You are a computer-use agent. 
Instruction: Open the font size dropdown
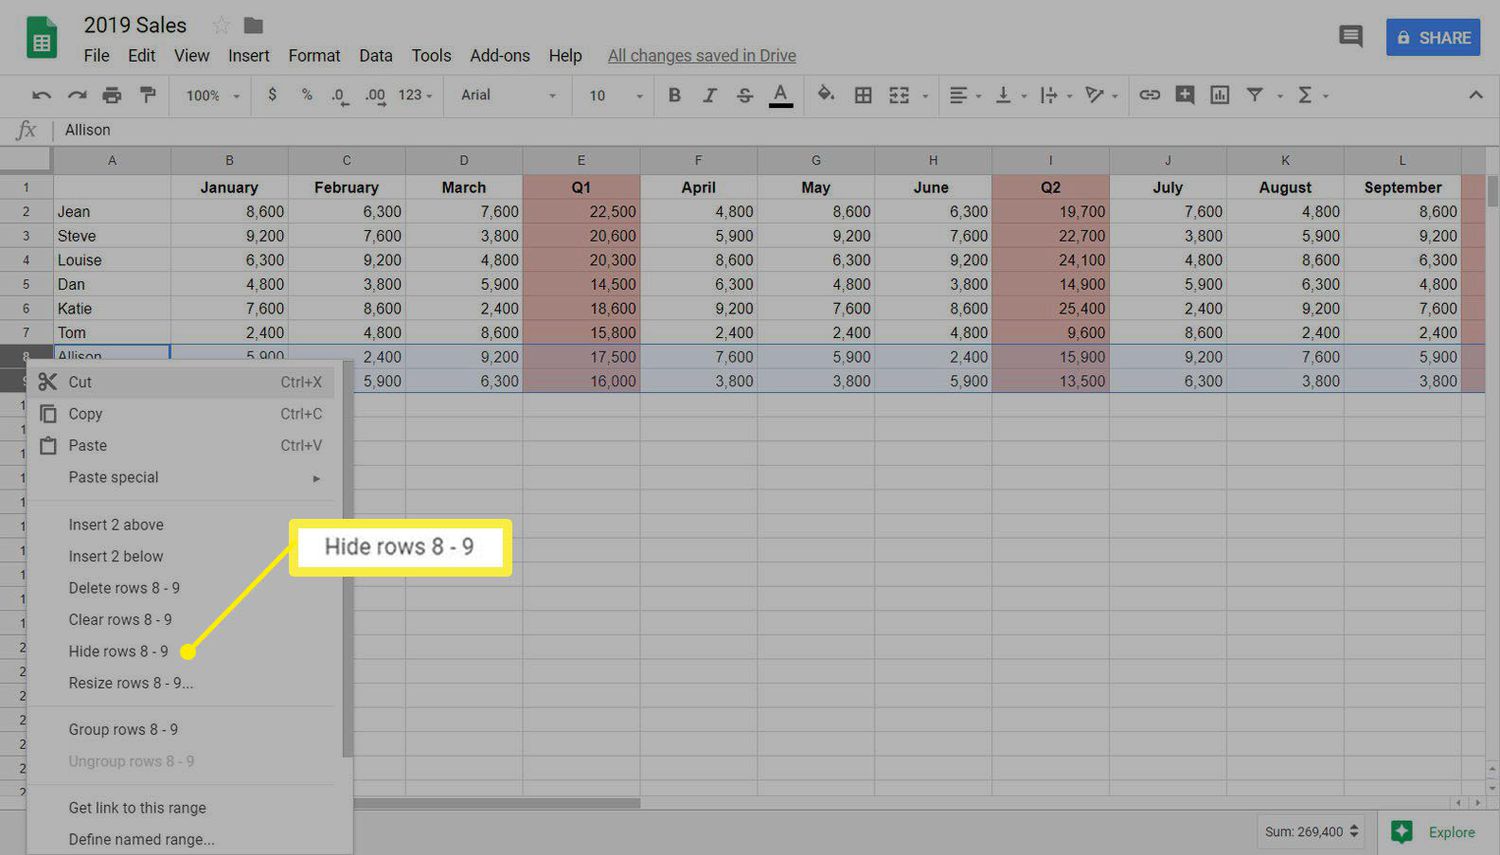pos(612,95)
